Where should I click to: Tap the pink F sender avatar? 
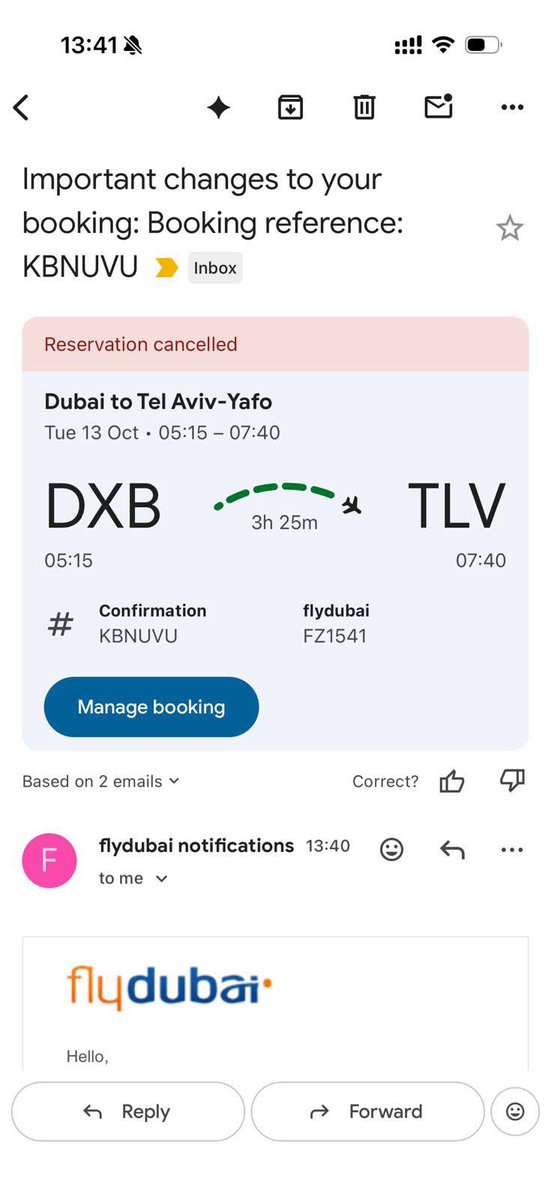[49, 861]
